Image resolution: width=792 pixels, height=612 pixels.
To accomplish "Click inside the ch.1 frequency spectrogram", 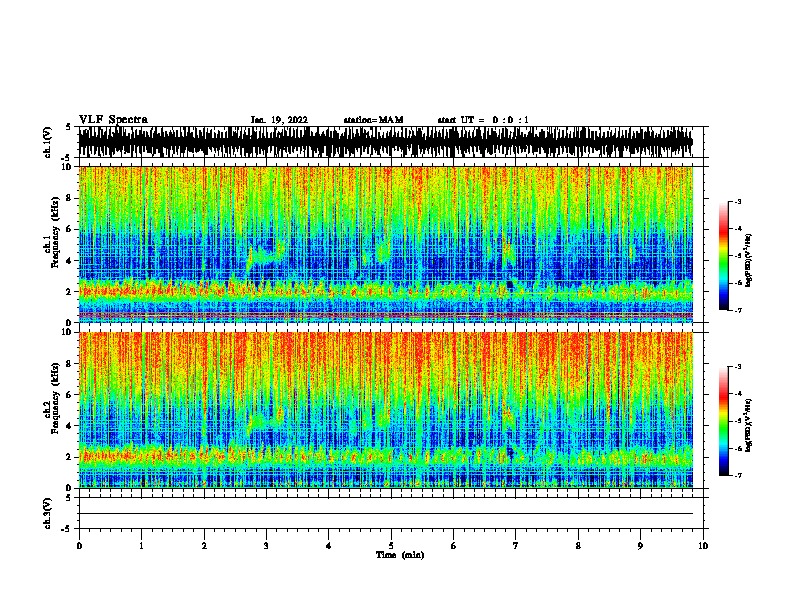I will point(385,244).
